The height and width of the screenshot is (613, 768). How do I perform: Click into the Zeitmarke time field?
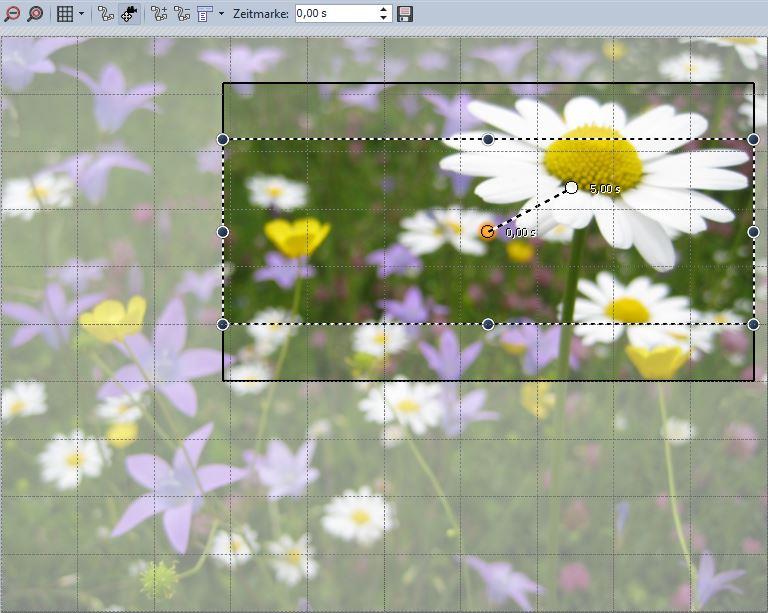335,14
